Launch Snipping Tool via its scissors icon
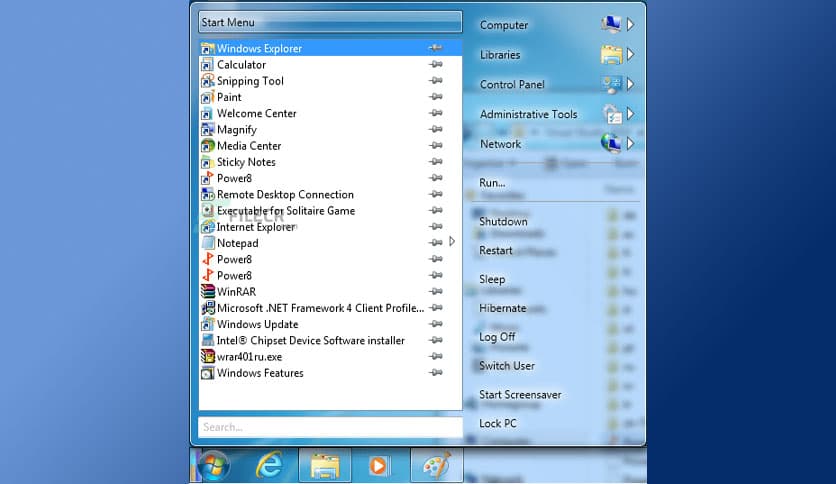The image size is (836, 484). [207, 81]
